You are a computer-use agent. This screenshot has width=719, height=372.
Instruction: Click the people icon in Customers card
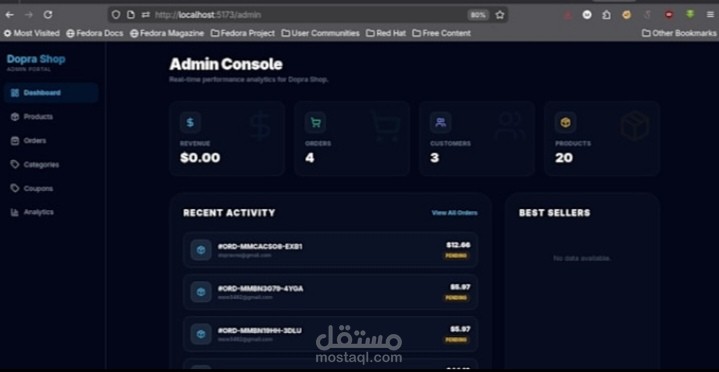point(440,122)
